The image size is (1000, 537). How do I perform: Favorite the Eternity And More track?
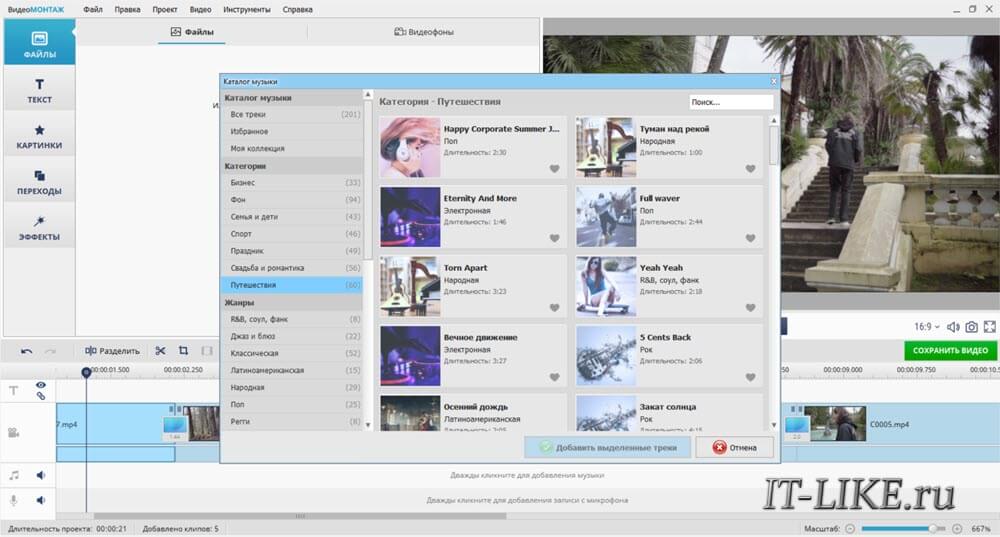pyautogui.click(x=555, y=239)
